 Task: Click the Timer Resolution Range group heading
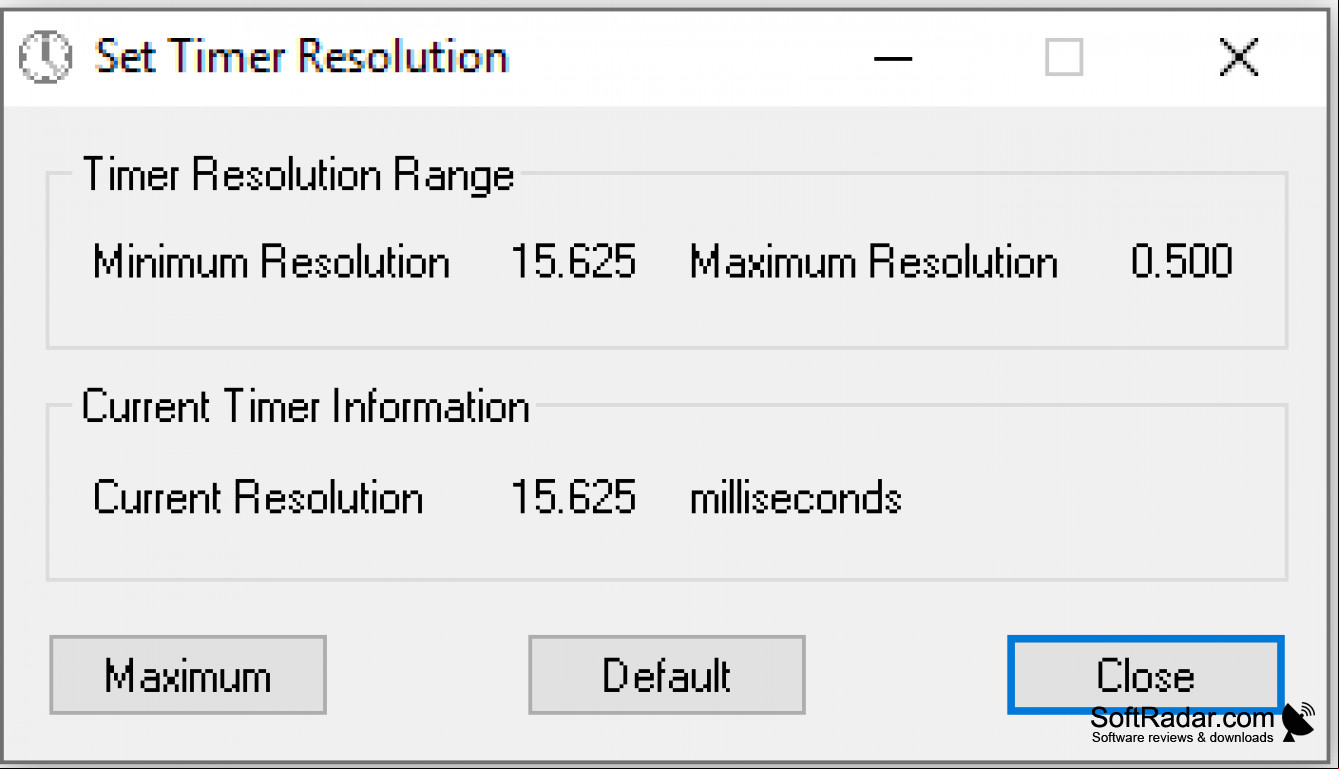click(x=298, y=175)
